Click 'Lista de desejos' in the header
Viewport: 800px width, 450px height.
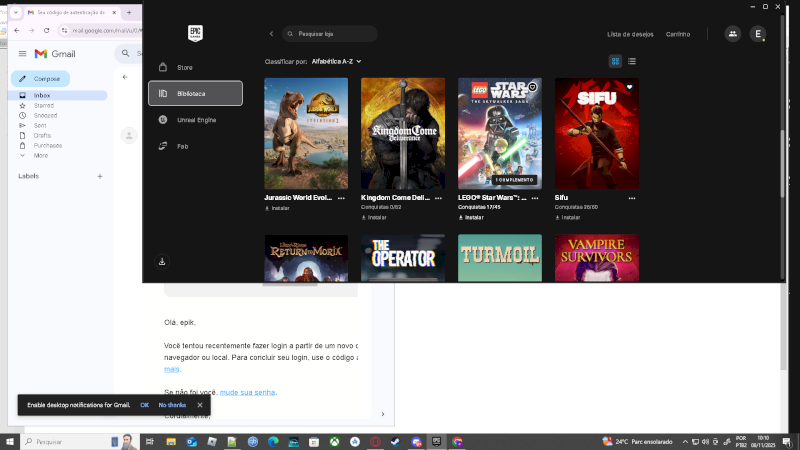point(630,34)
